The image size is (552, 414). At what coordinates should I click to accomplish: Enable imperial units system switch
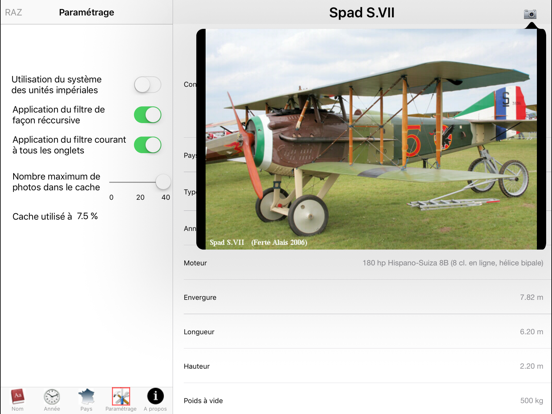(148, 85)
